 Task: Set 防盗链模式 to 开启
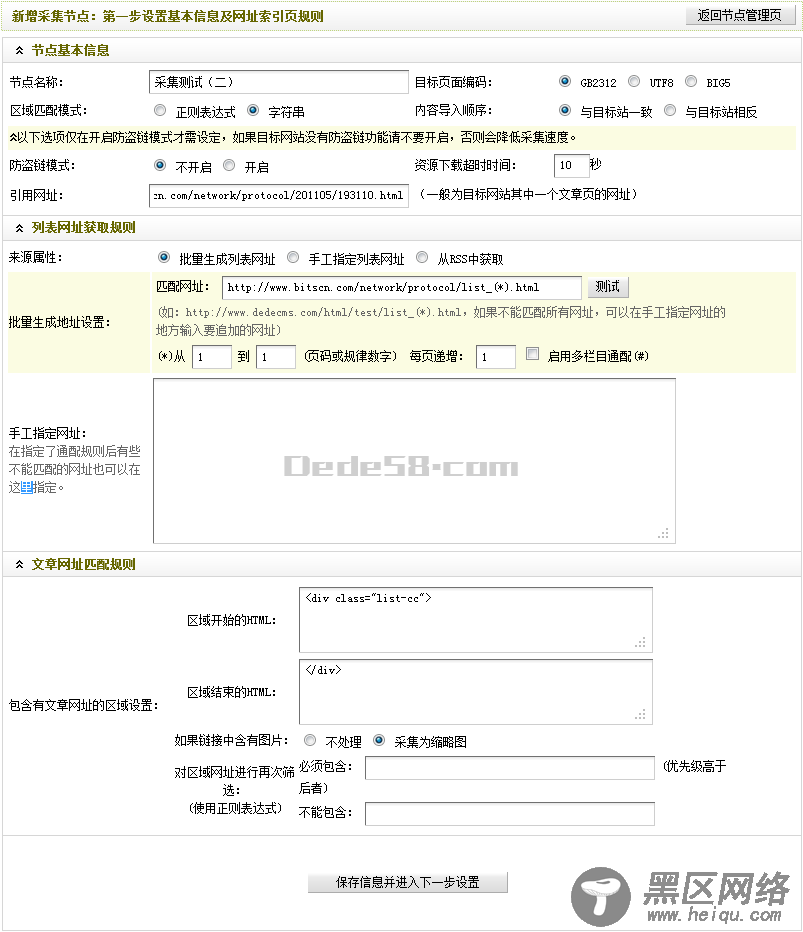tap(229, 165)
